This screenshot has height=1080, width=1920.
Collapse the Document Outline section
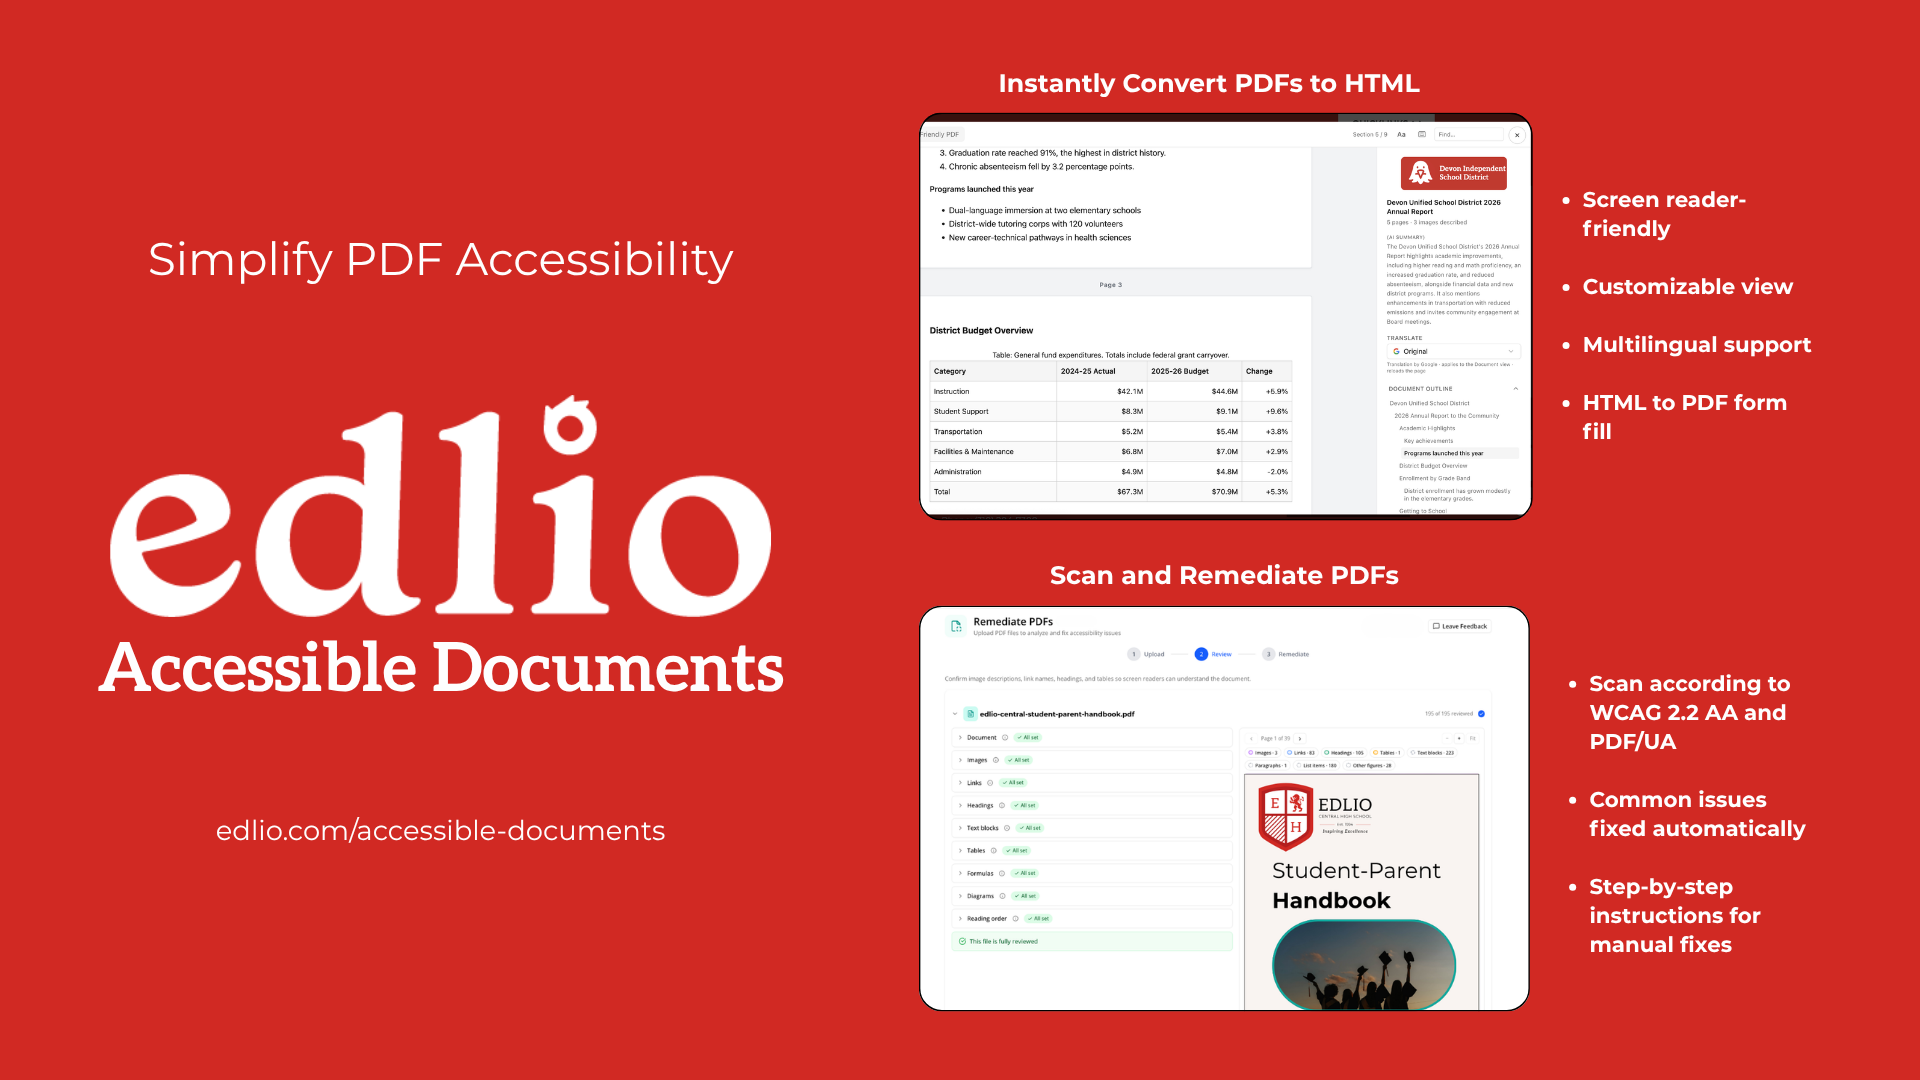pyautogui.click(x=1516, y=389)
